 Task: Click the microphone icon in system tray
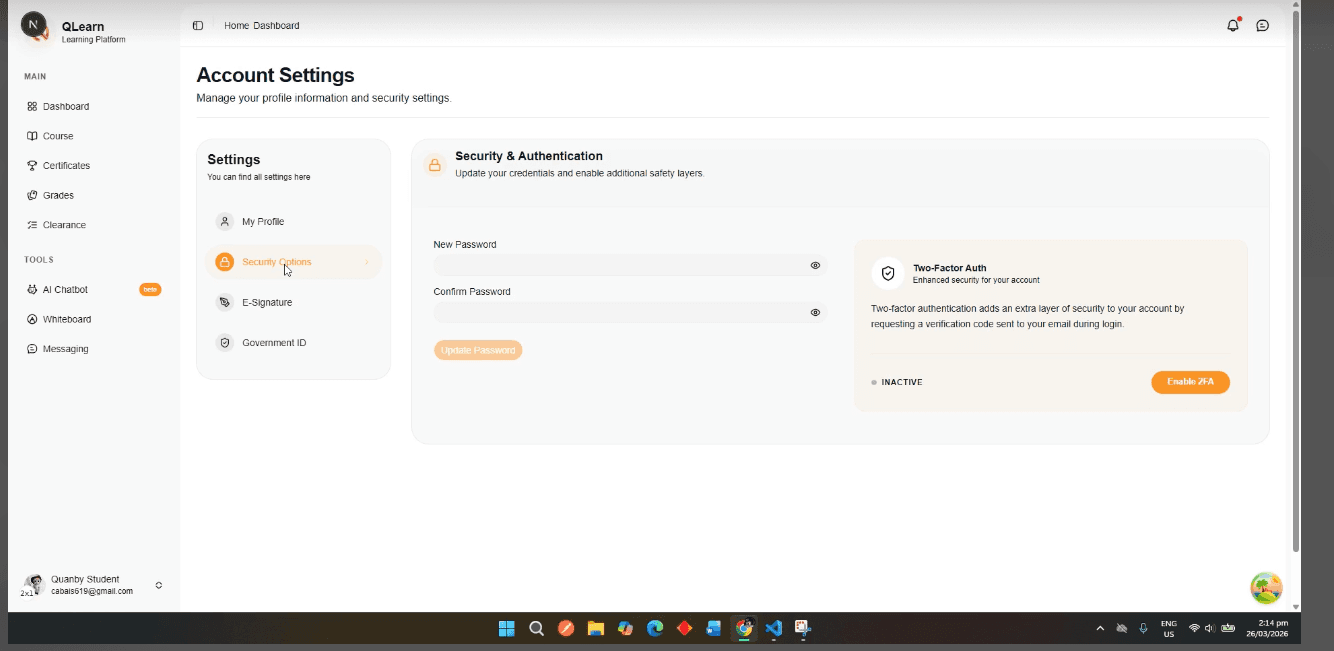coord(1143,628)
